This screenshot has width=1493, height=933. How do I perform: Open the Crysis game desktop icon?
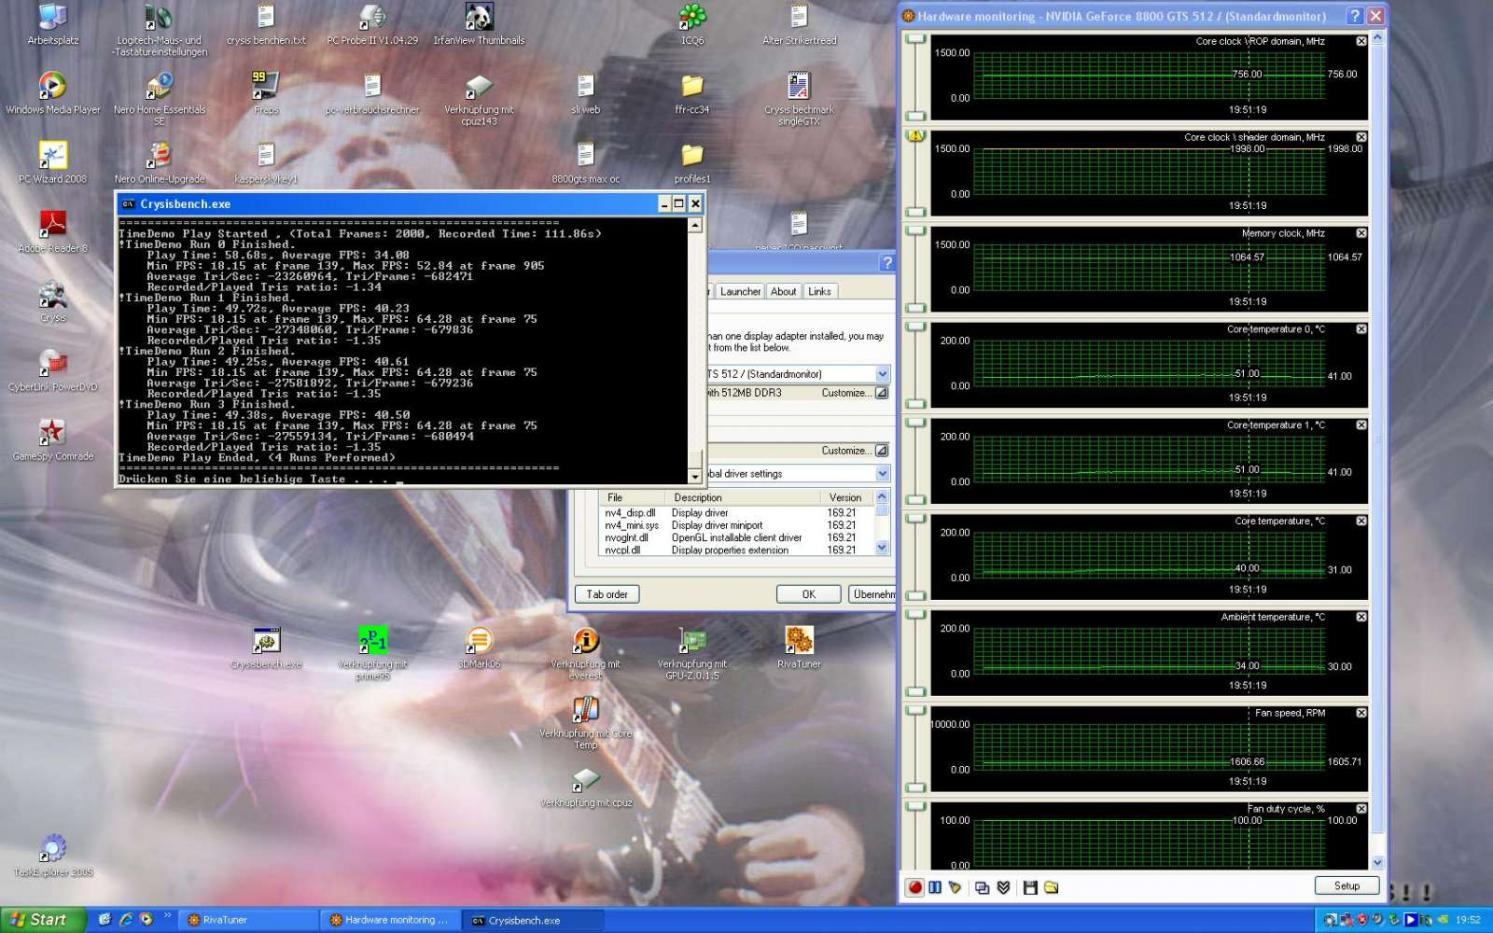tap(53, 301)
